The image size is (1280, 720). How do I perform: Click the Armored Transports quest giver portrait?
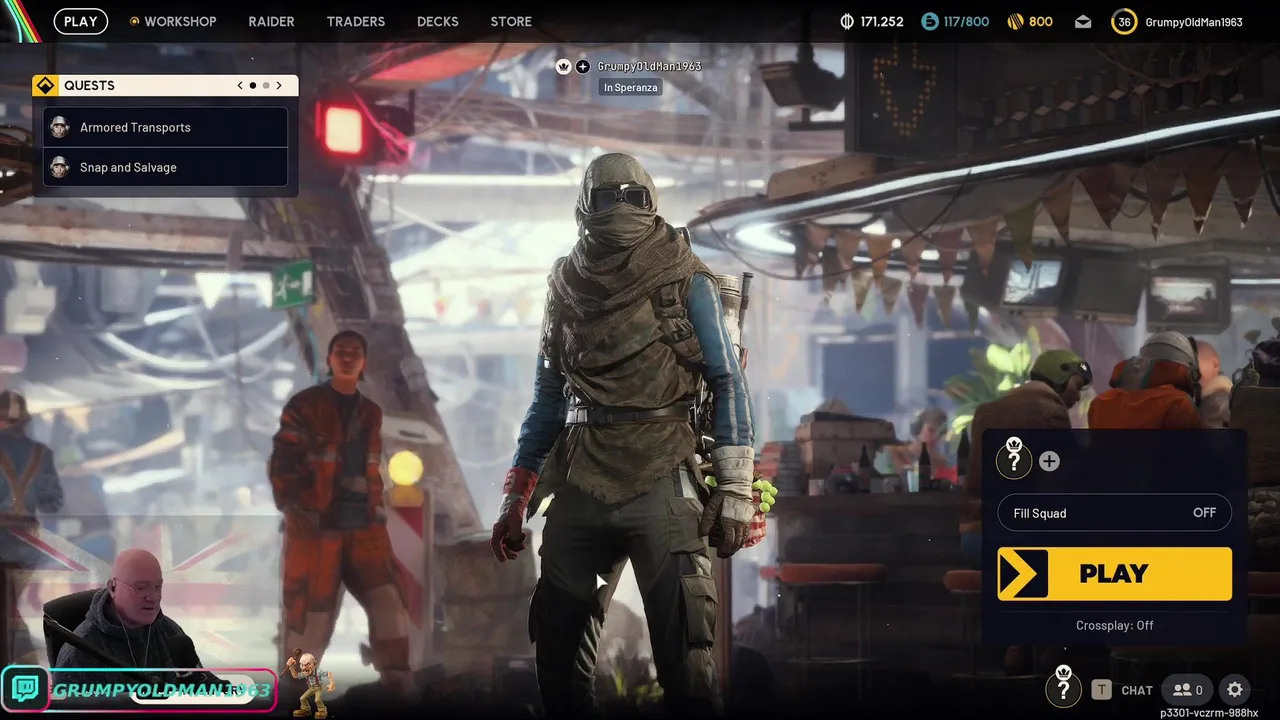pos(60,127)
